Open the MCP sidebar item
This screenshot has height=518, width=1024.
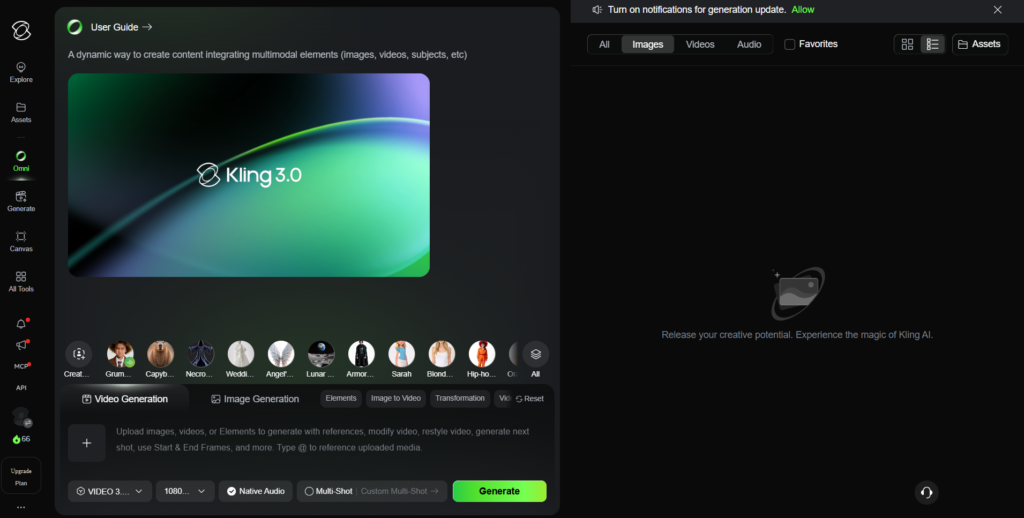click(x=21, y=366)
